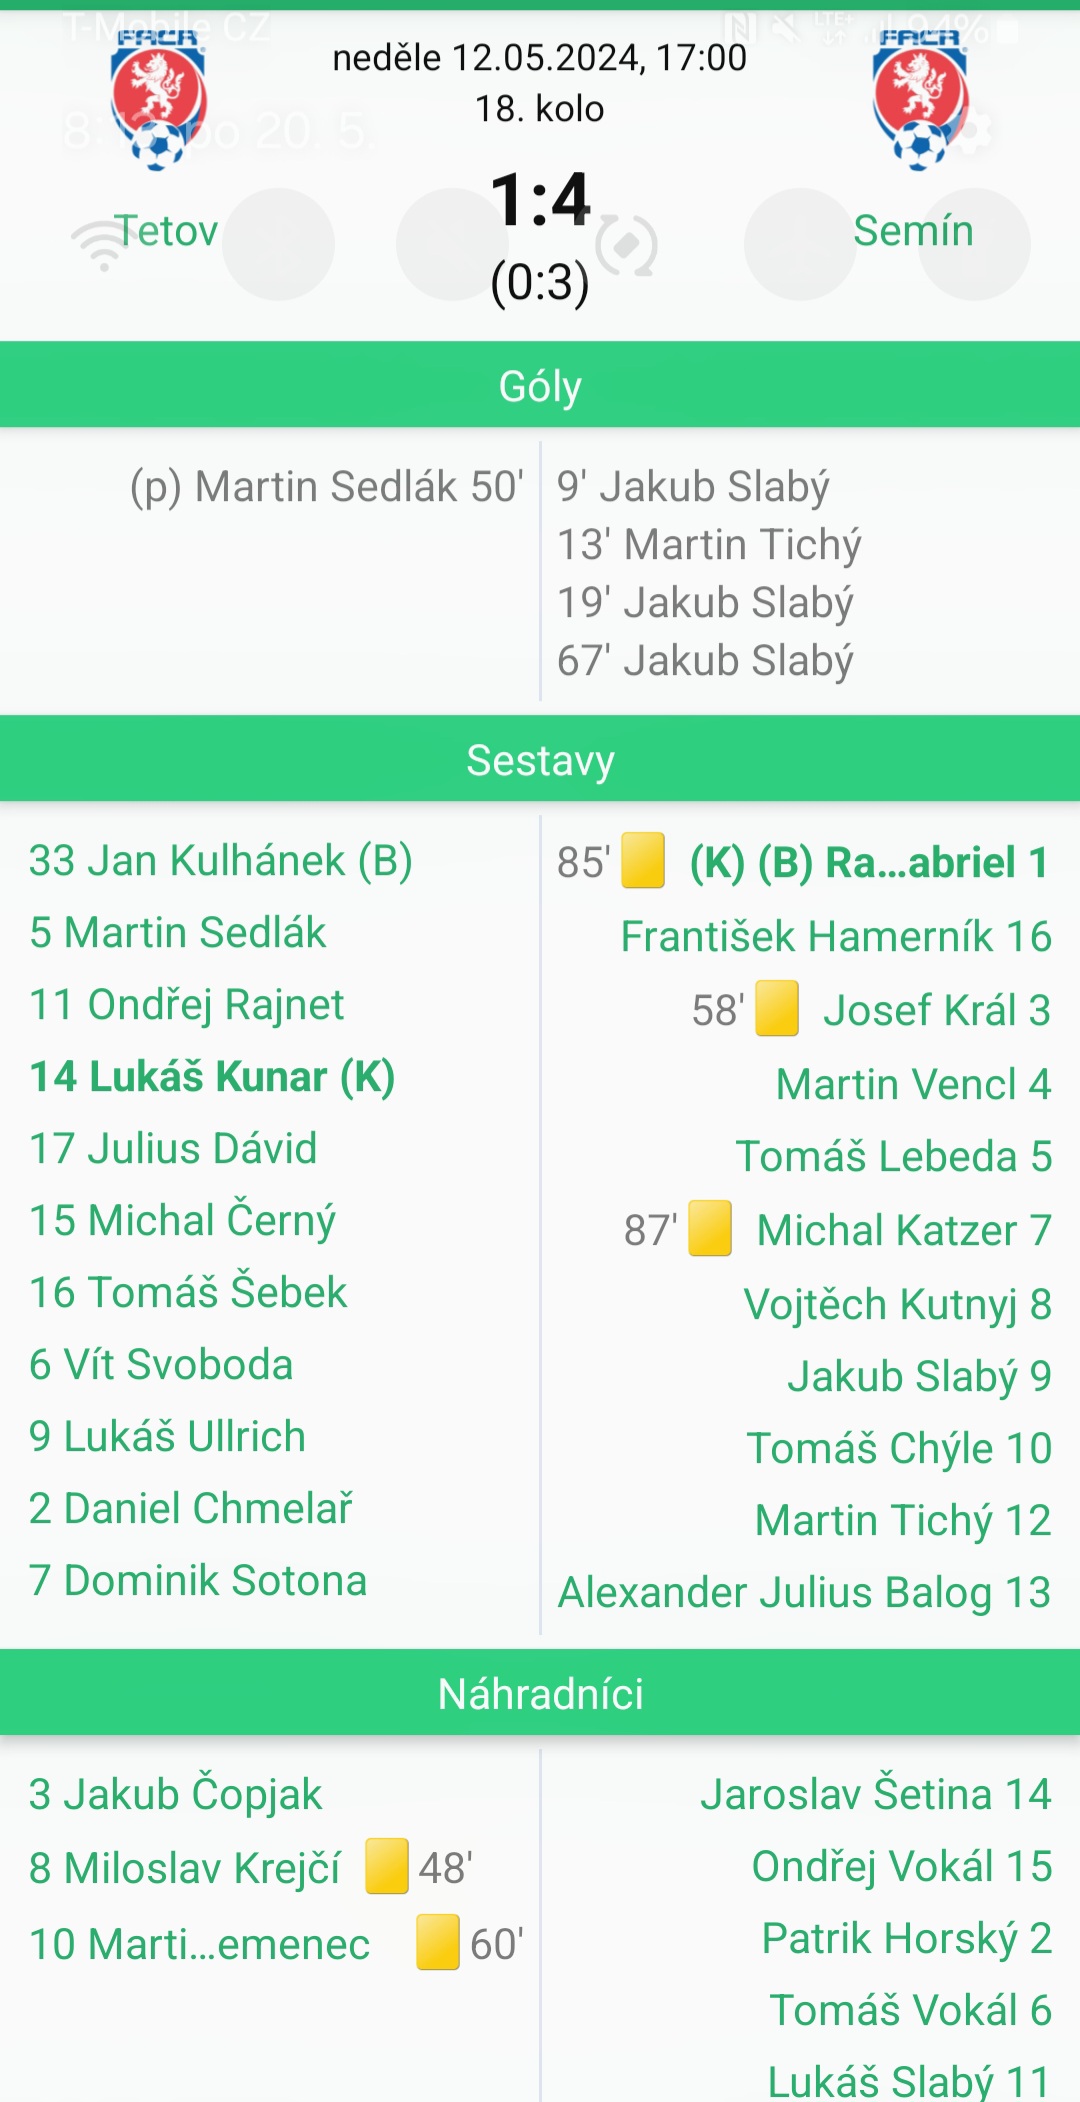Screen dimensions: 1080x2102
Task: Tap the yellow card icon next to Josef Král
Action: click(x=777, y=1008)
